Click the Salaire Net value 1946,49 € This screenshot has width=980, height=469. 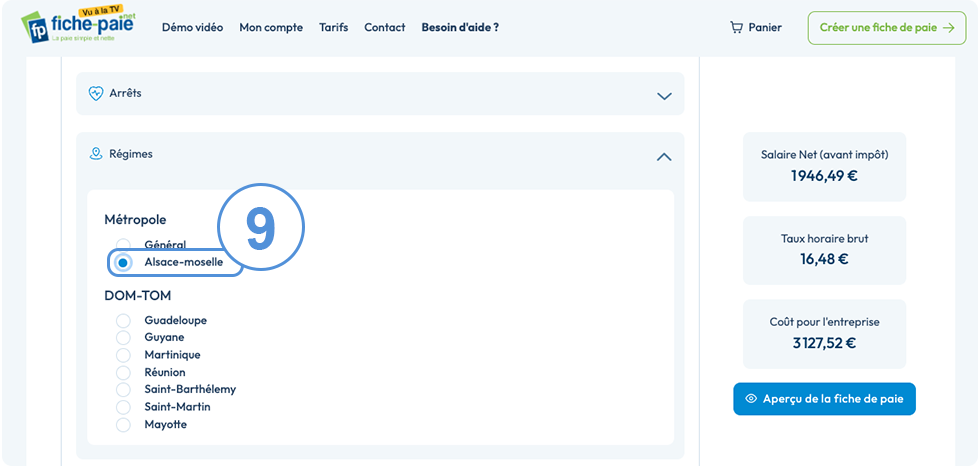pyautogui.click(x=824, y=176)
